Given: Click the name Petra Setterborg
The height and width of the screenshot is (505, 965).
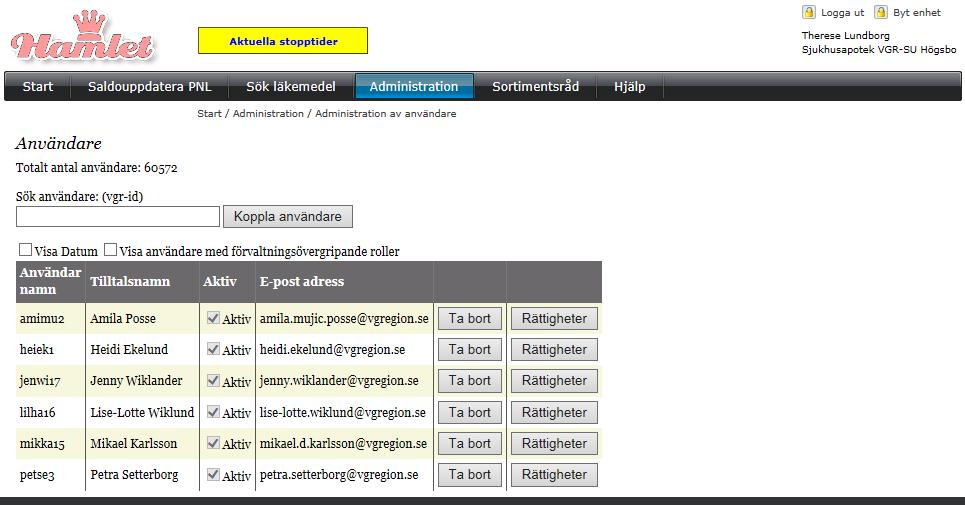Looking at the screenshot, I should click(134, 475).
